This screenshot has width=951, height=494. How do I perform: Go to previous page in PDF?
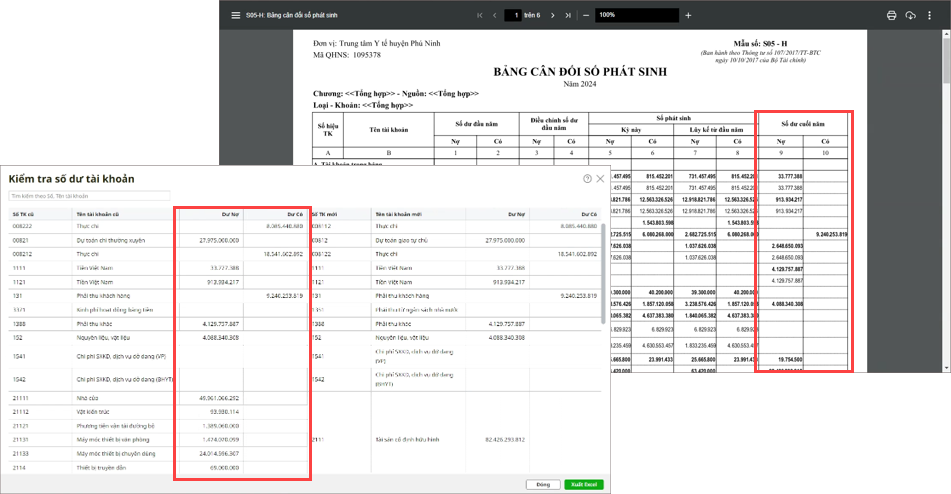click(494, 15)
